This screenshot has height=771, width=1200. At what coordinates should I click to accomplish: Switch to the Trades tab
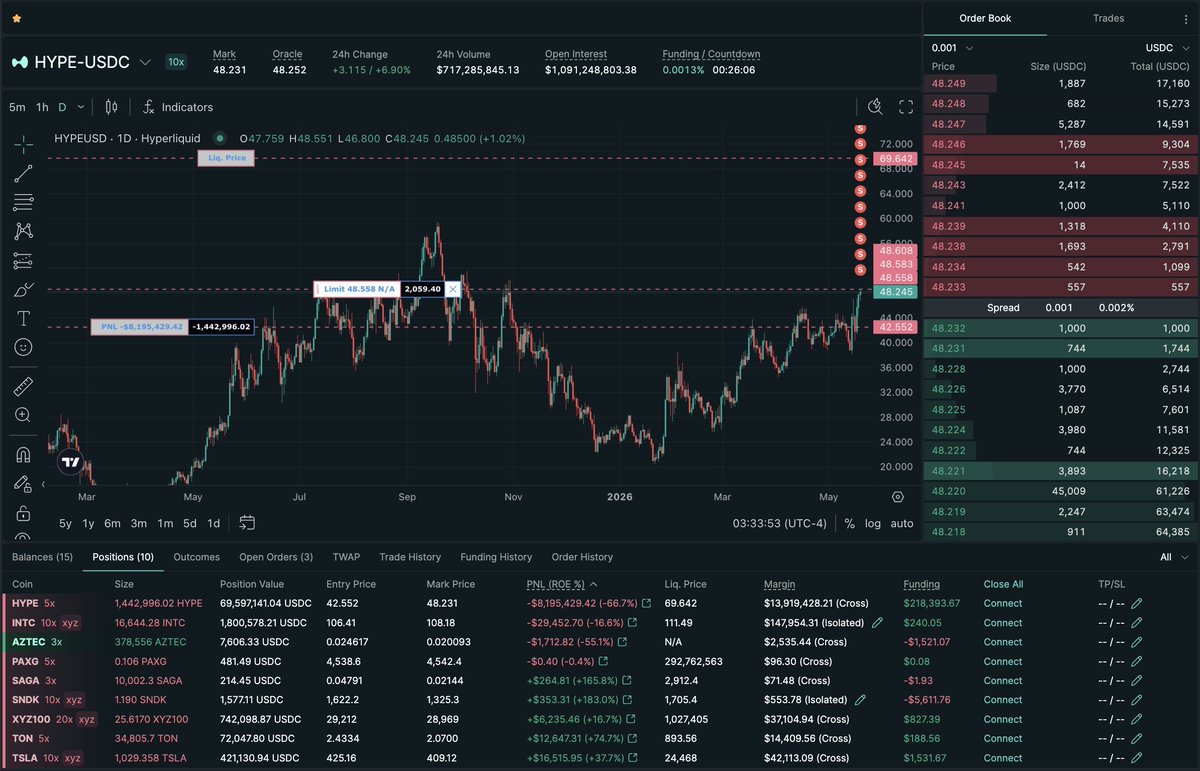[1108, 18]
